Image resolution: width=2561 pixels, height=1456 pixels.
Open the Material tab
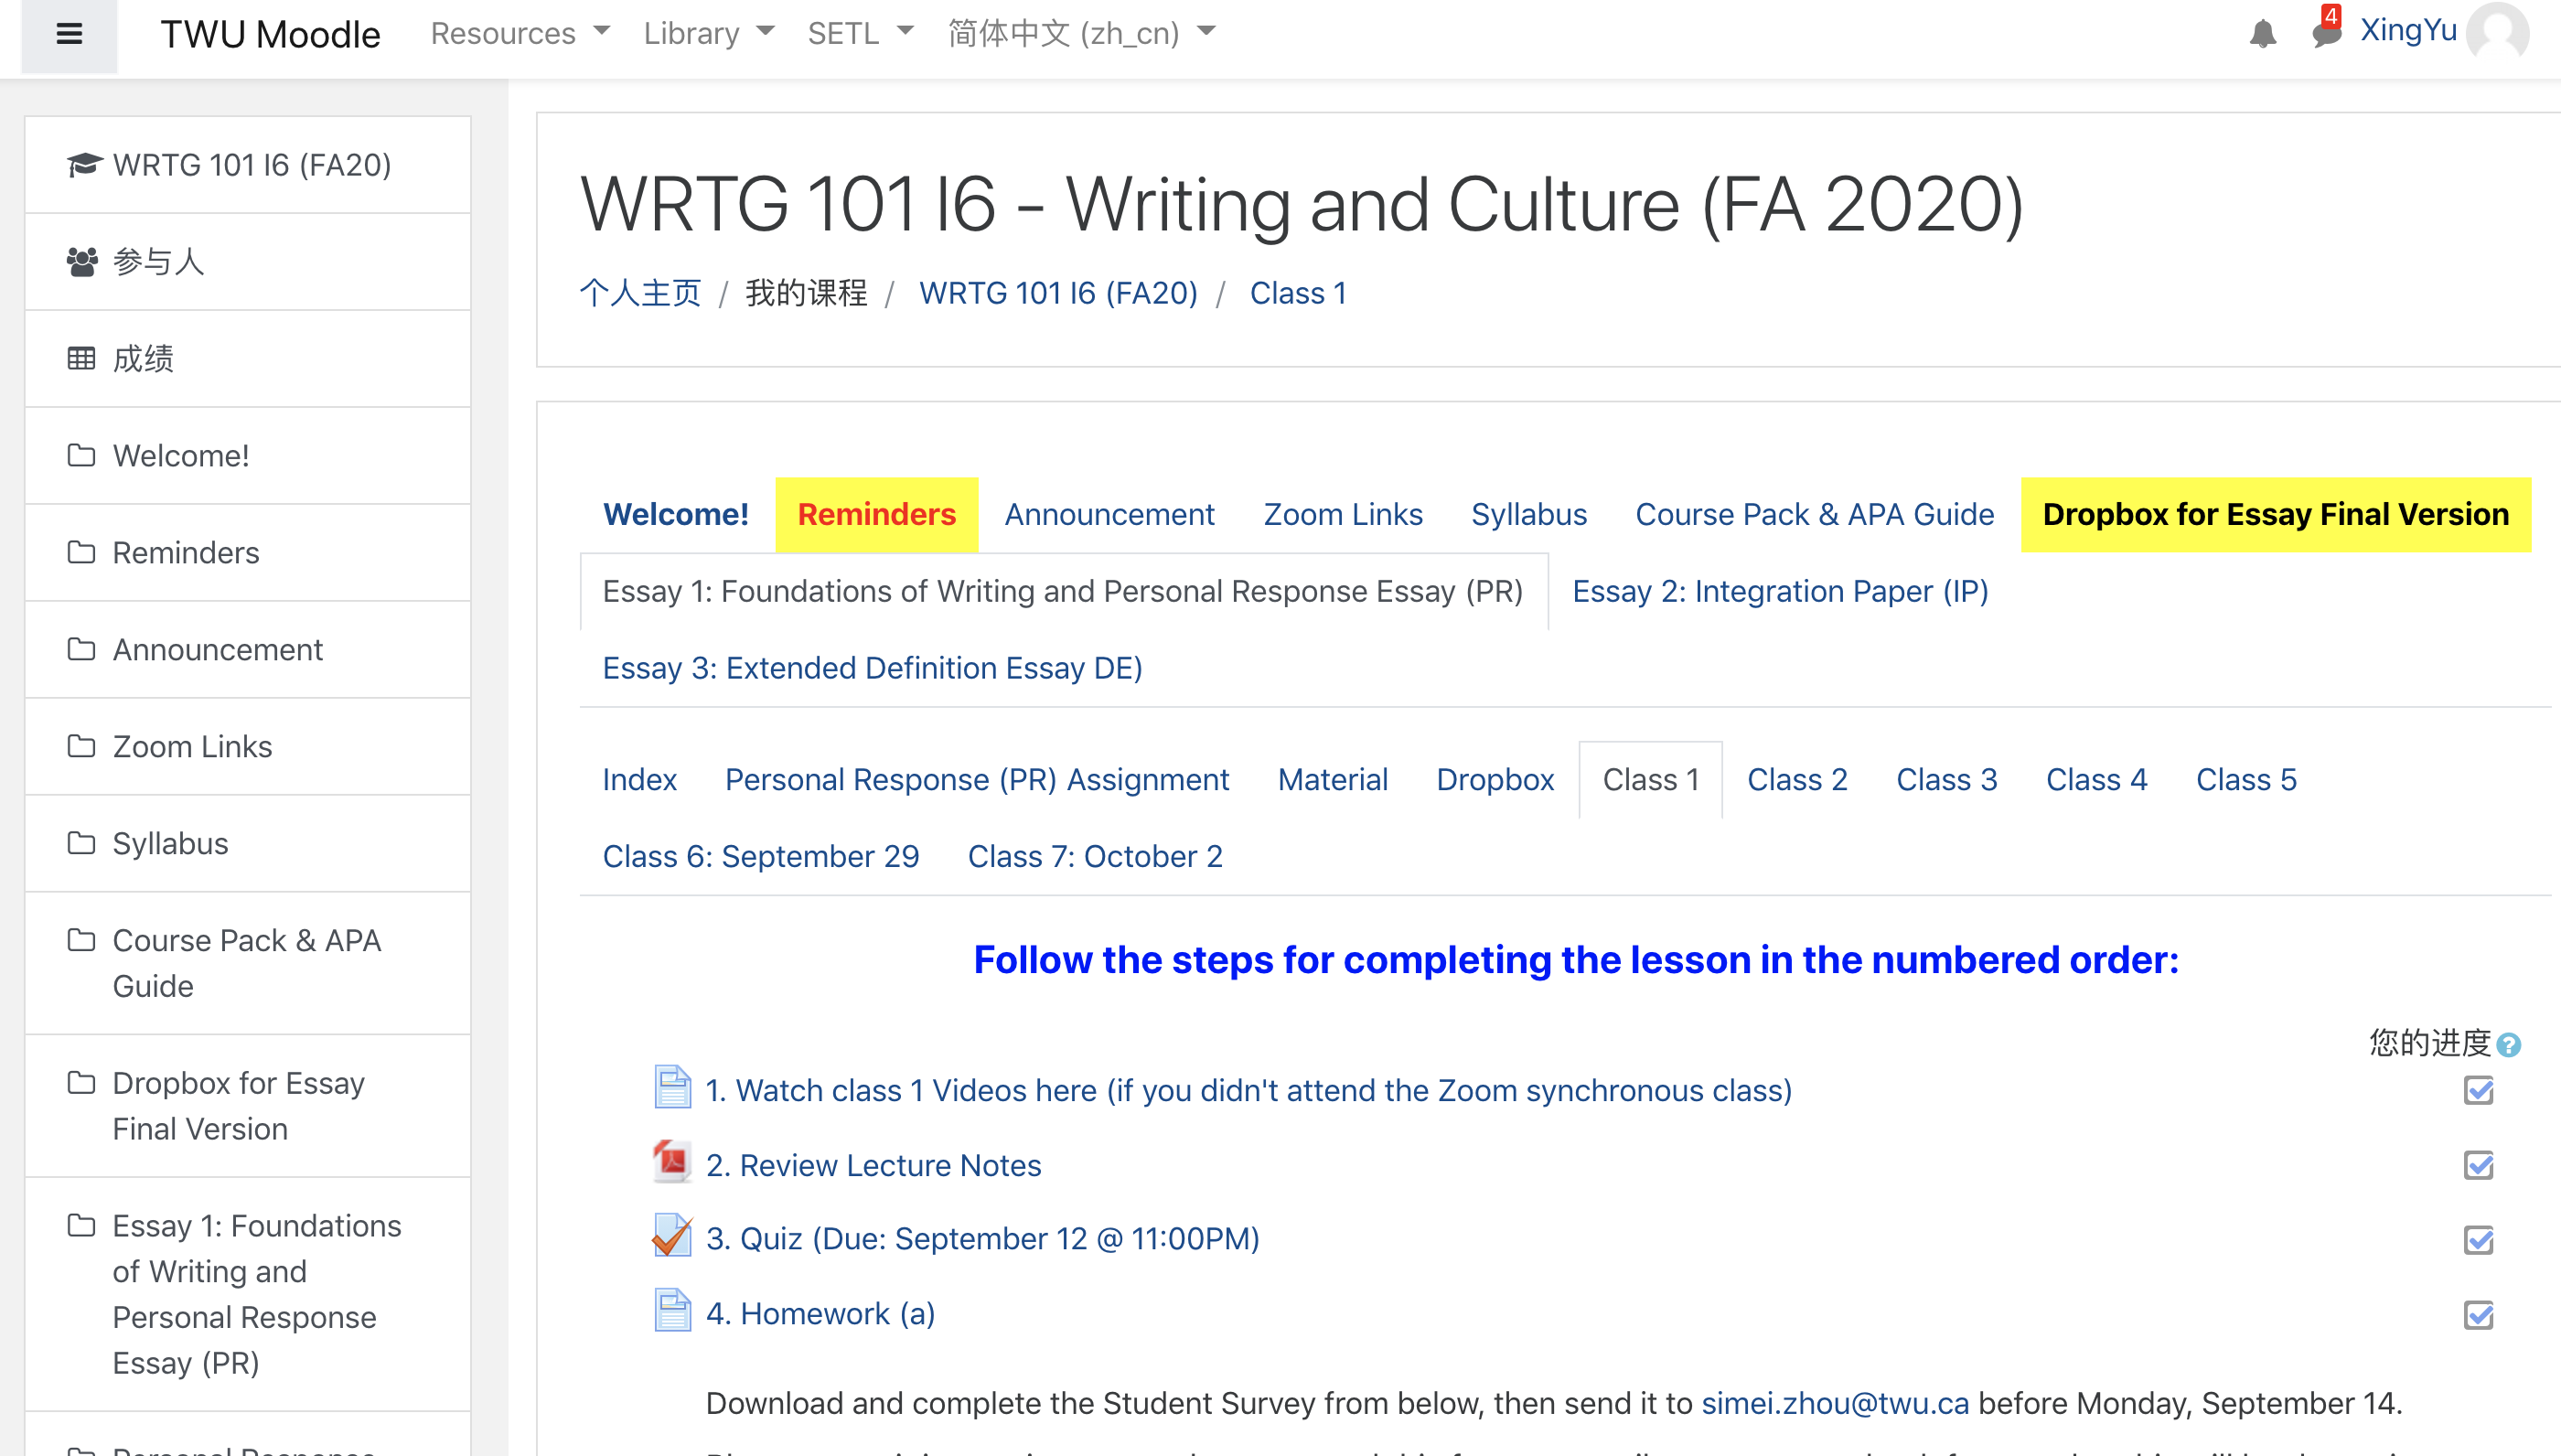point(1332,779)
